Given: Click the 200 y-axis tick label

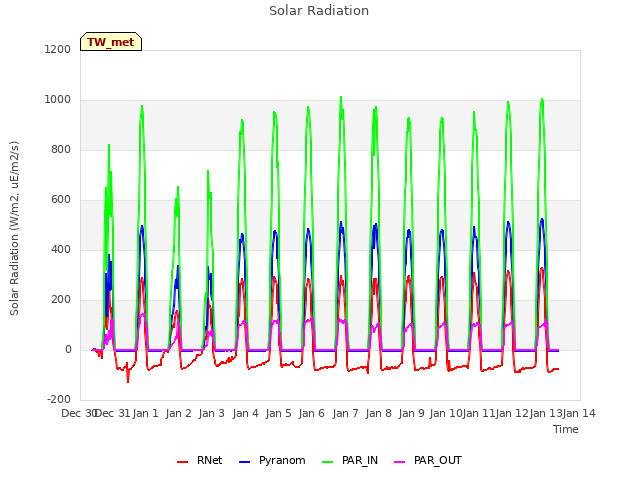Looking at the screenshot, I should coord(61,300).
